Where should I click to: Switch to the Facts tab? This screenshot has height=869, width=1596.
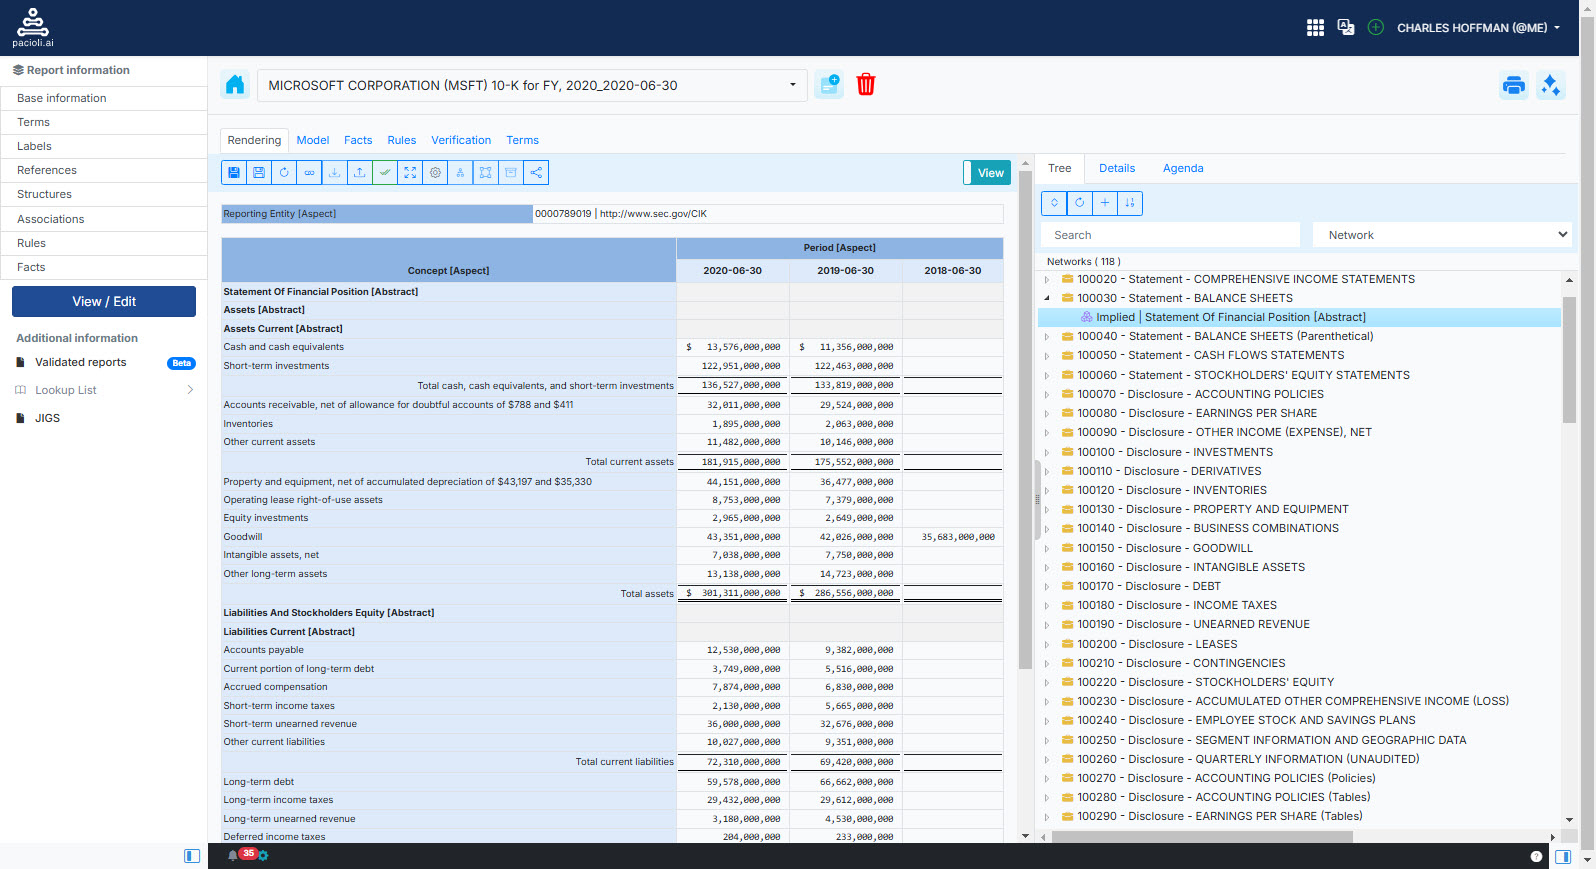(x=358, y=140)
